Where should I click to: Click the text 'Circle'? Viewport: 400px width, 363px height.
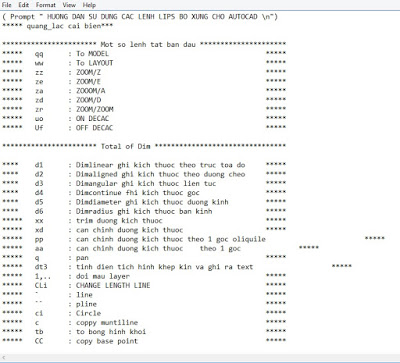tap(88, 314)
